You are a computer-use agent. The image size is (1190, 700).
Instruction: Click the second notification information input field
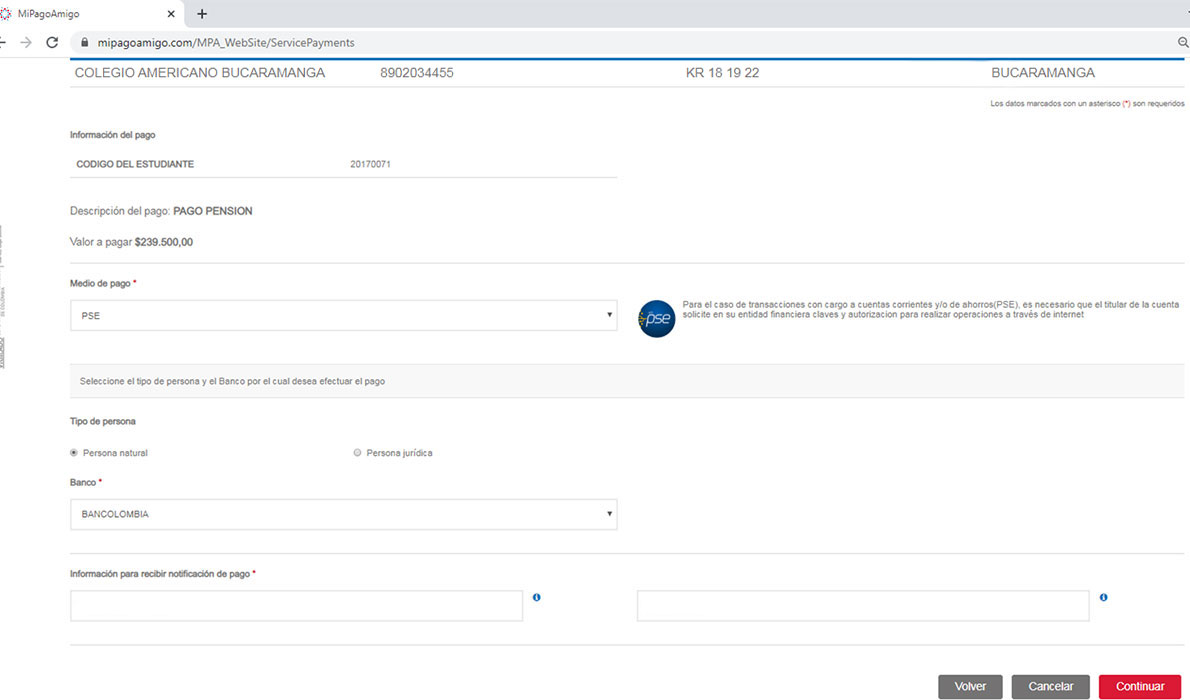[x=862, y=606]
